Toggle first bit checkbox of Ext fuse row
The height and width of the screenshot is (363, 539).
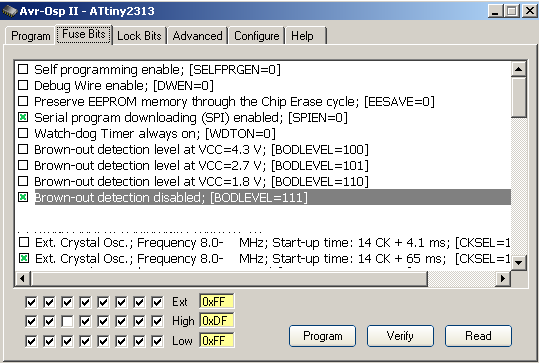click(x=31, y=302)
